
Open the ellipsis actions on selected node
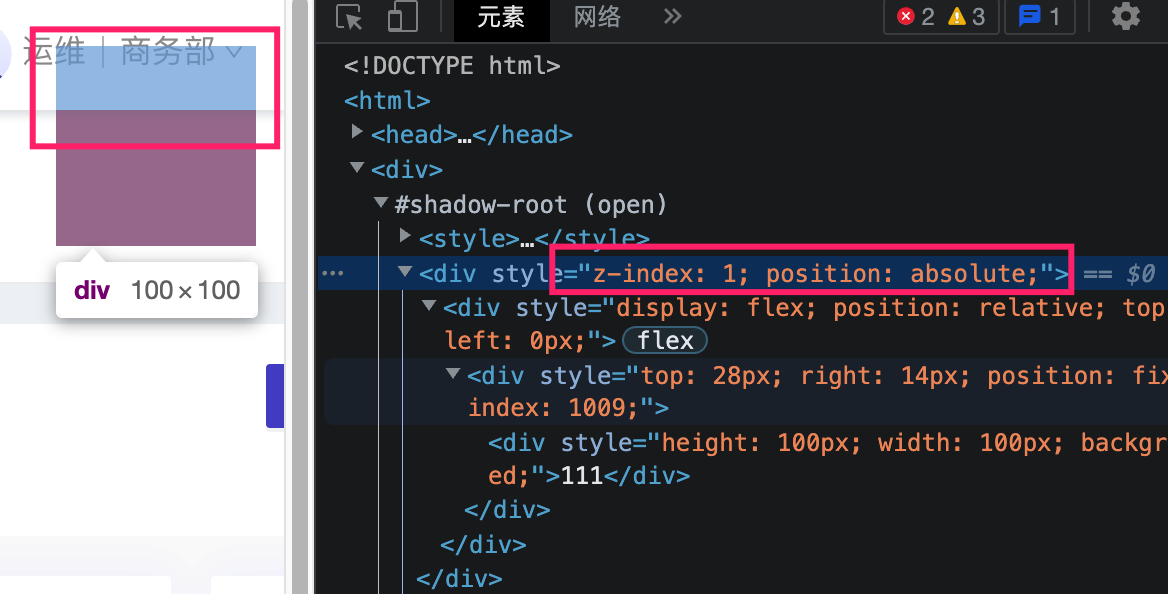(x=332, y=274)
